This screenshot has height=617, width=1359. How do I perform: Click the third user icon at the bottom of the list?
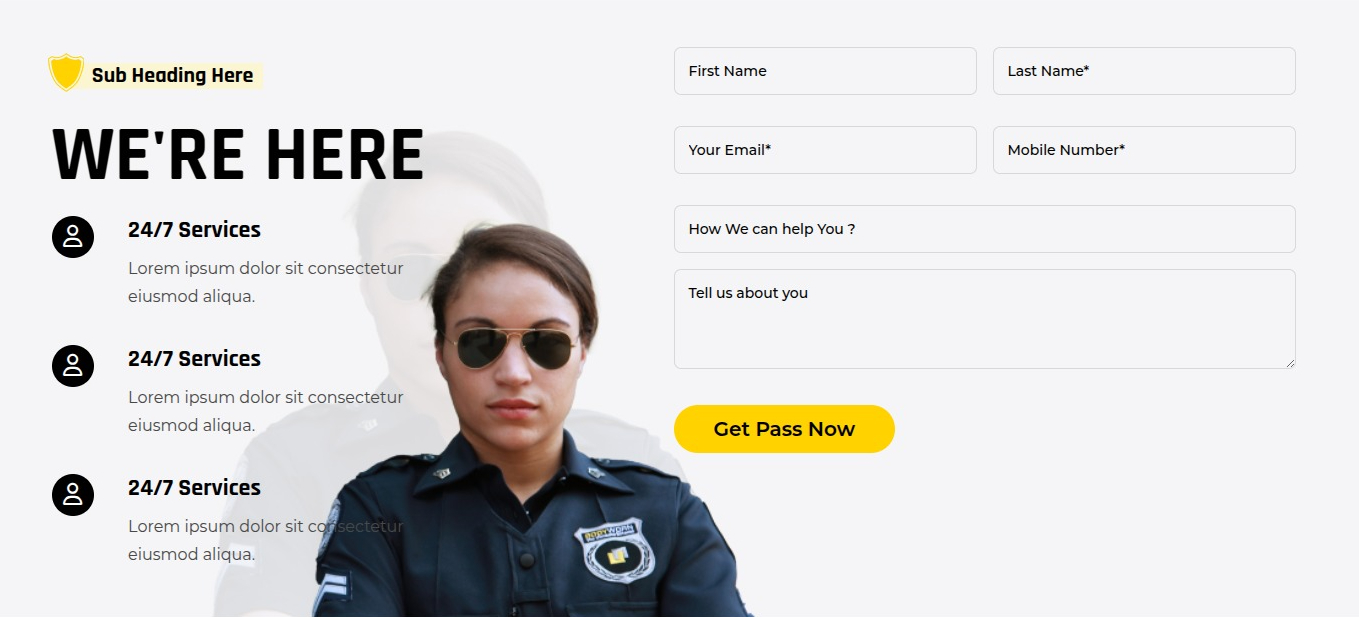73,495
